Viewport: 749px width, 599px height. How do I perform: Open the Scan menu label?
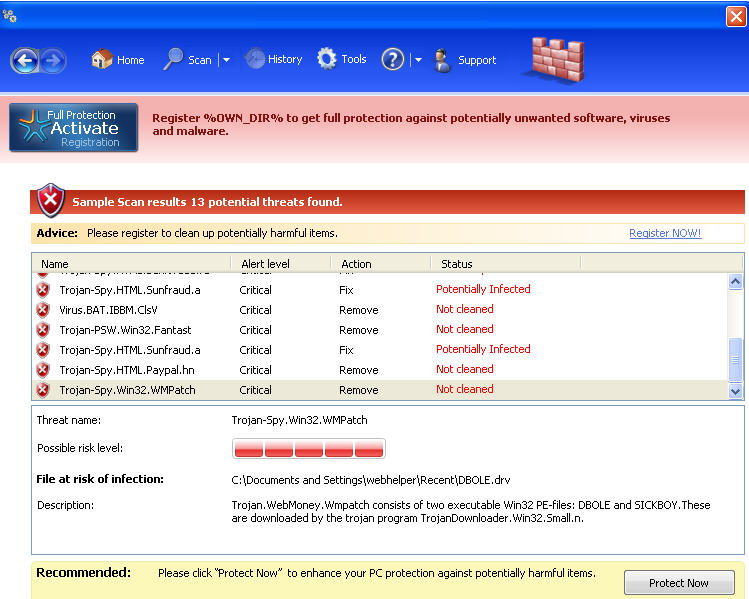(200, 60)
